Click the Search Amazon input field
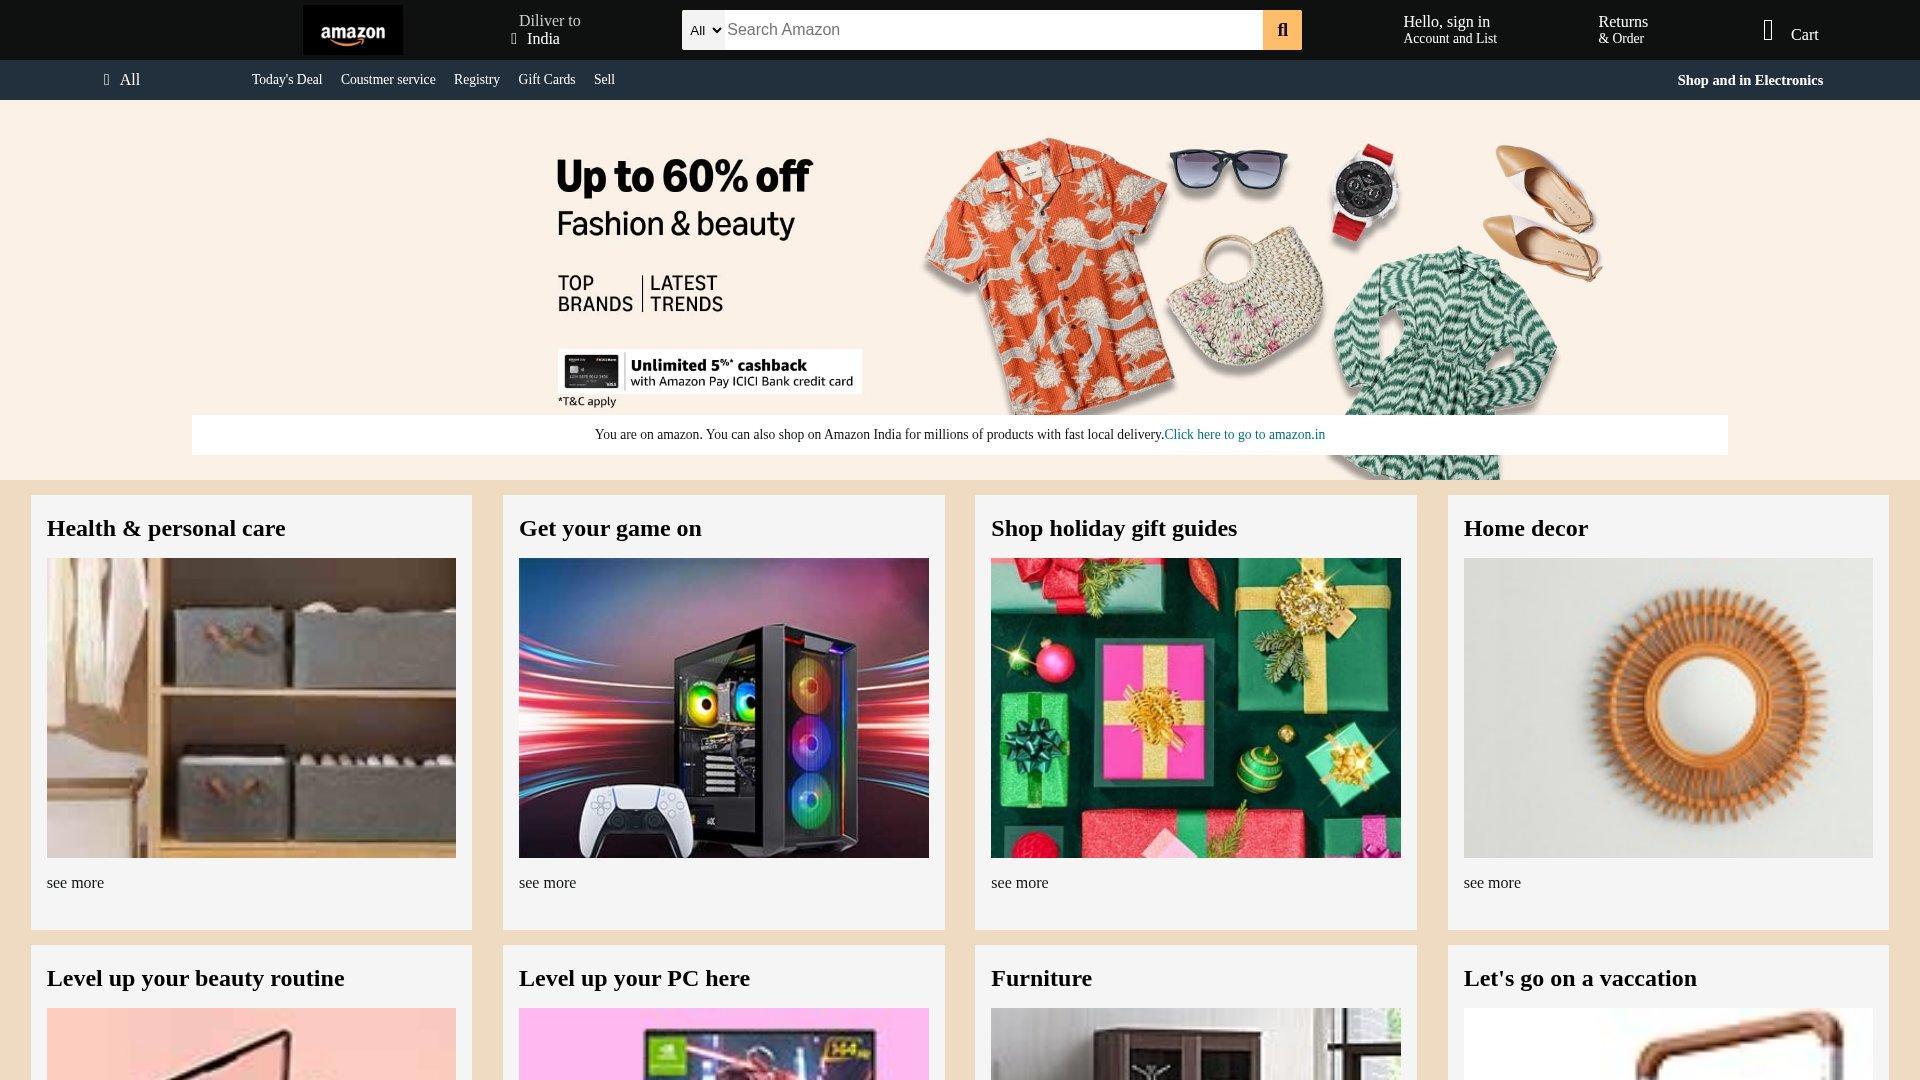 (x=993, y=30)
